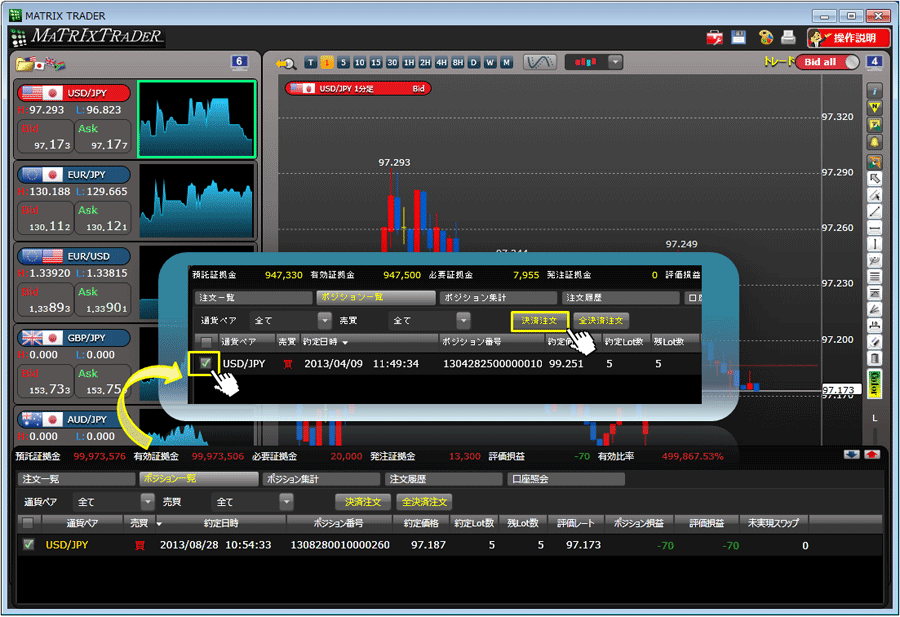
Task: Click the 約定日時 column header
Action: click(x=221, y=523)
